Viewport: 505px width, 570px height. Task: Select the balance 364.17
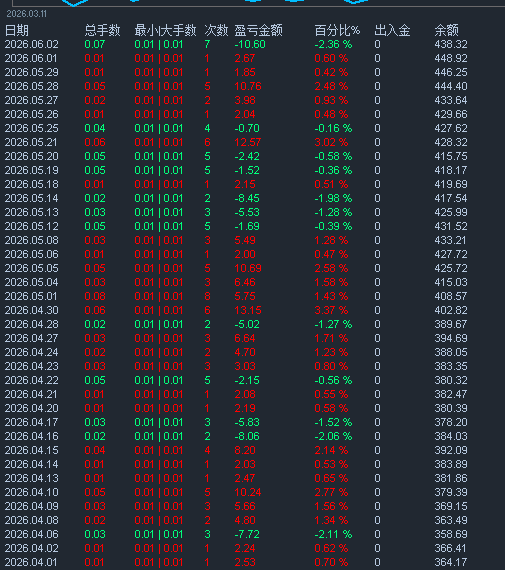[451, 562]
